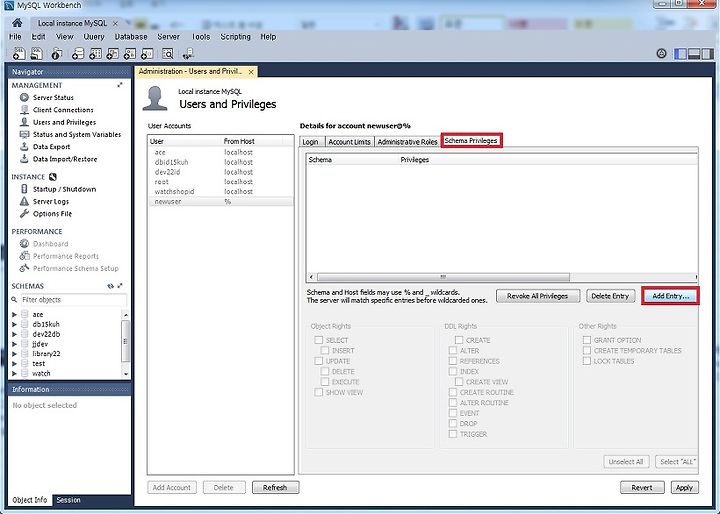Expand the library22 schema
The width and height of the screenshot is (720, 514).
click(x=14, y=354)
